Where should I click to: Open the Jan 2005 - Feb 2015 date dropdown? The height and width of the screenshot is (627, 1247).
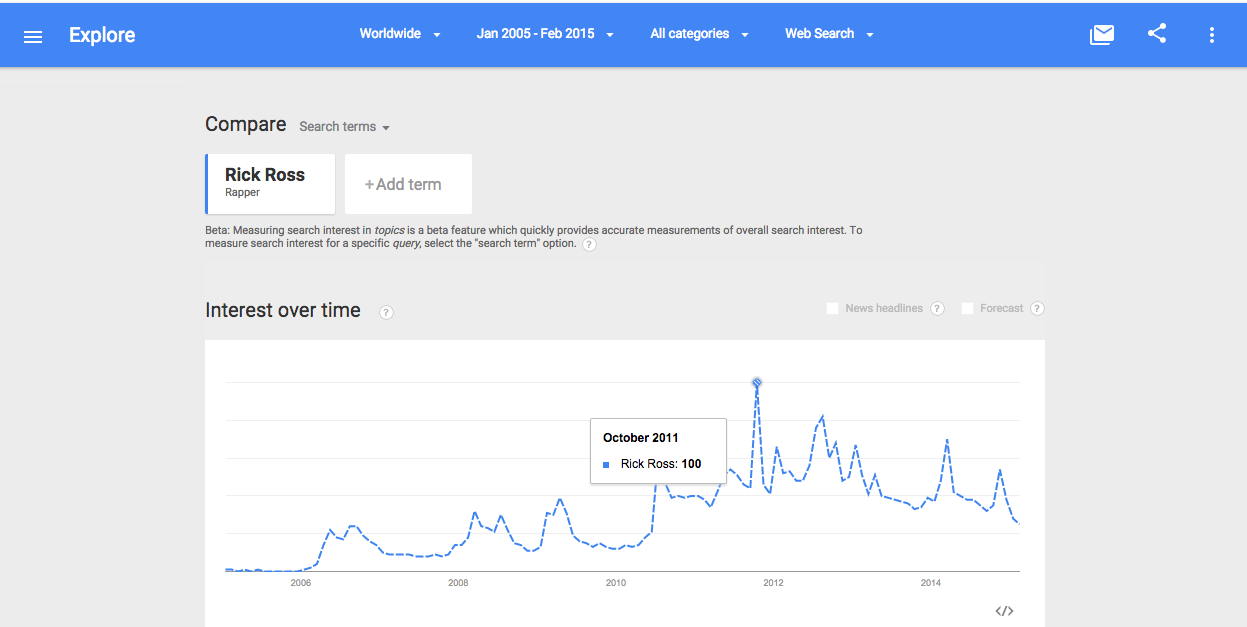coord(545,34)
